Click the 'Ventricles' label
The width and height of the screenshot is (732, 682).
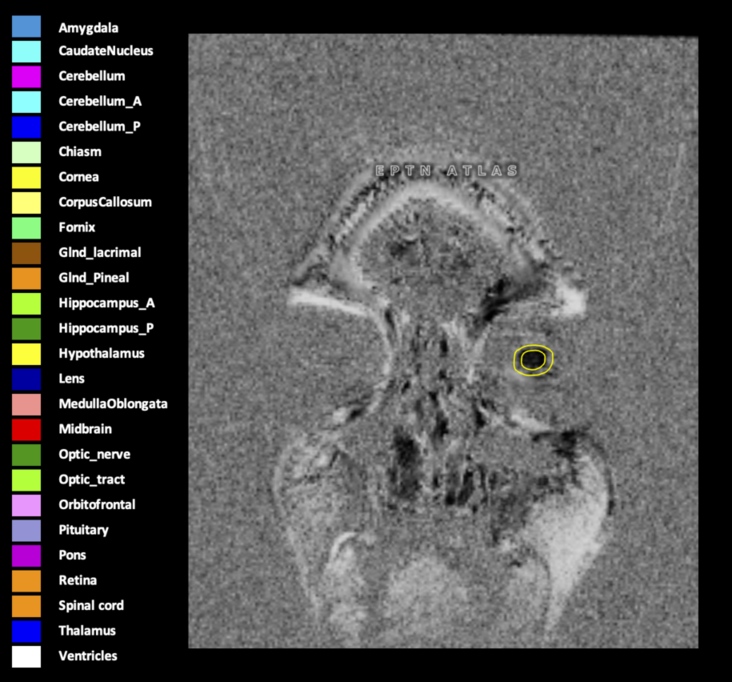(88, 655)
